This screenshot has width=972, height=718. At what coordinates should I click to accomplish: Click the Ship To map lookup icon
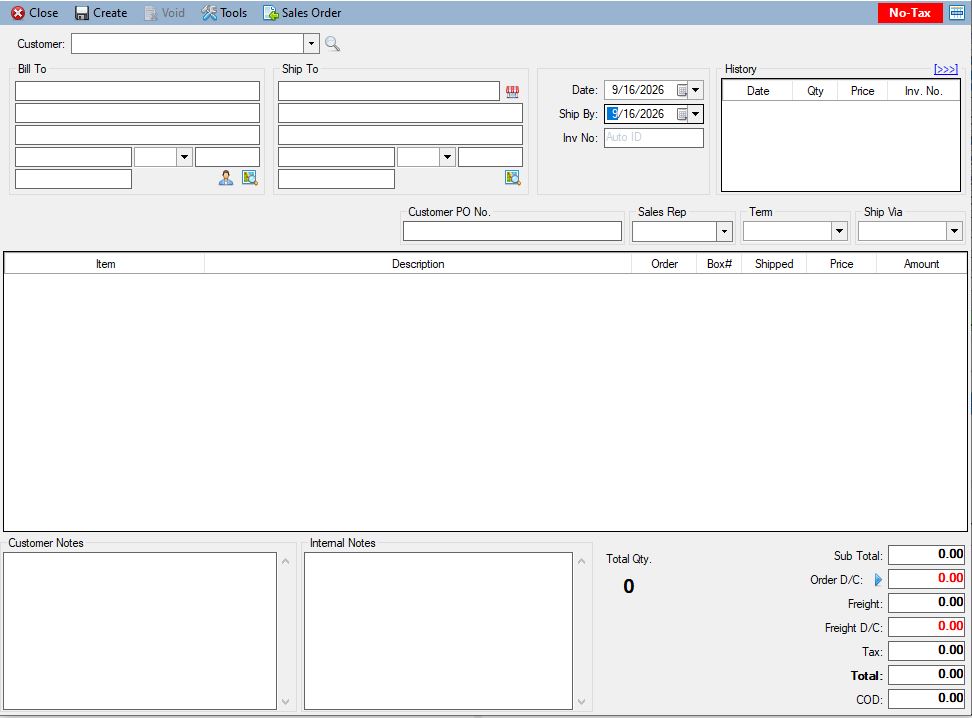pyautogui.click(x=513, y=178)
